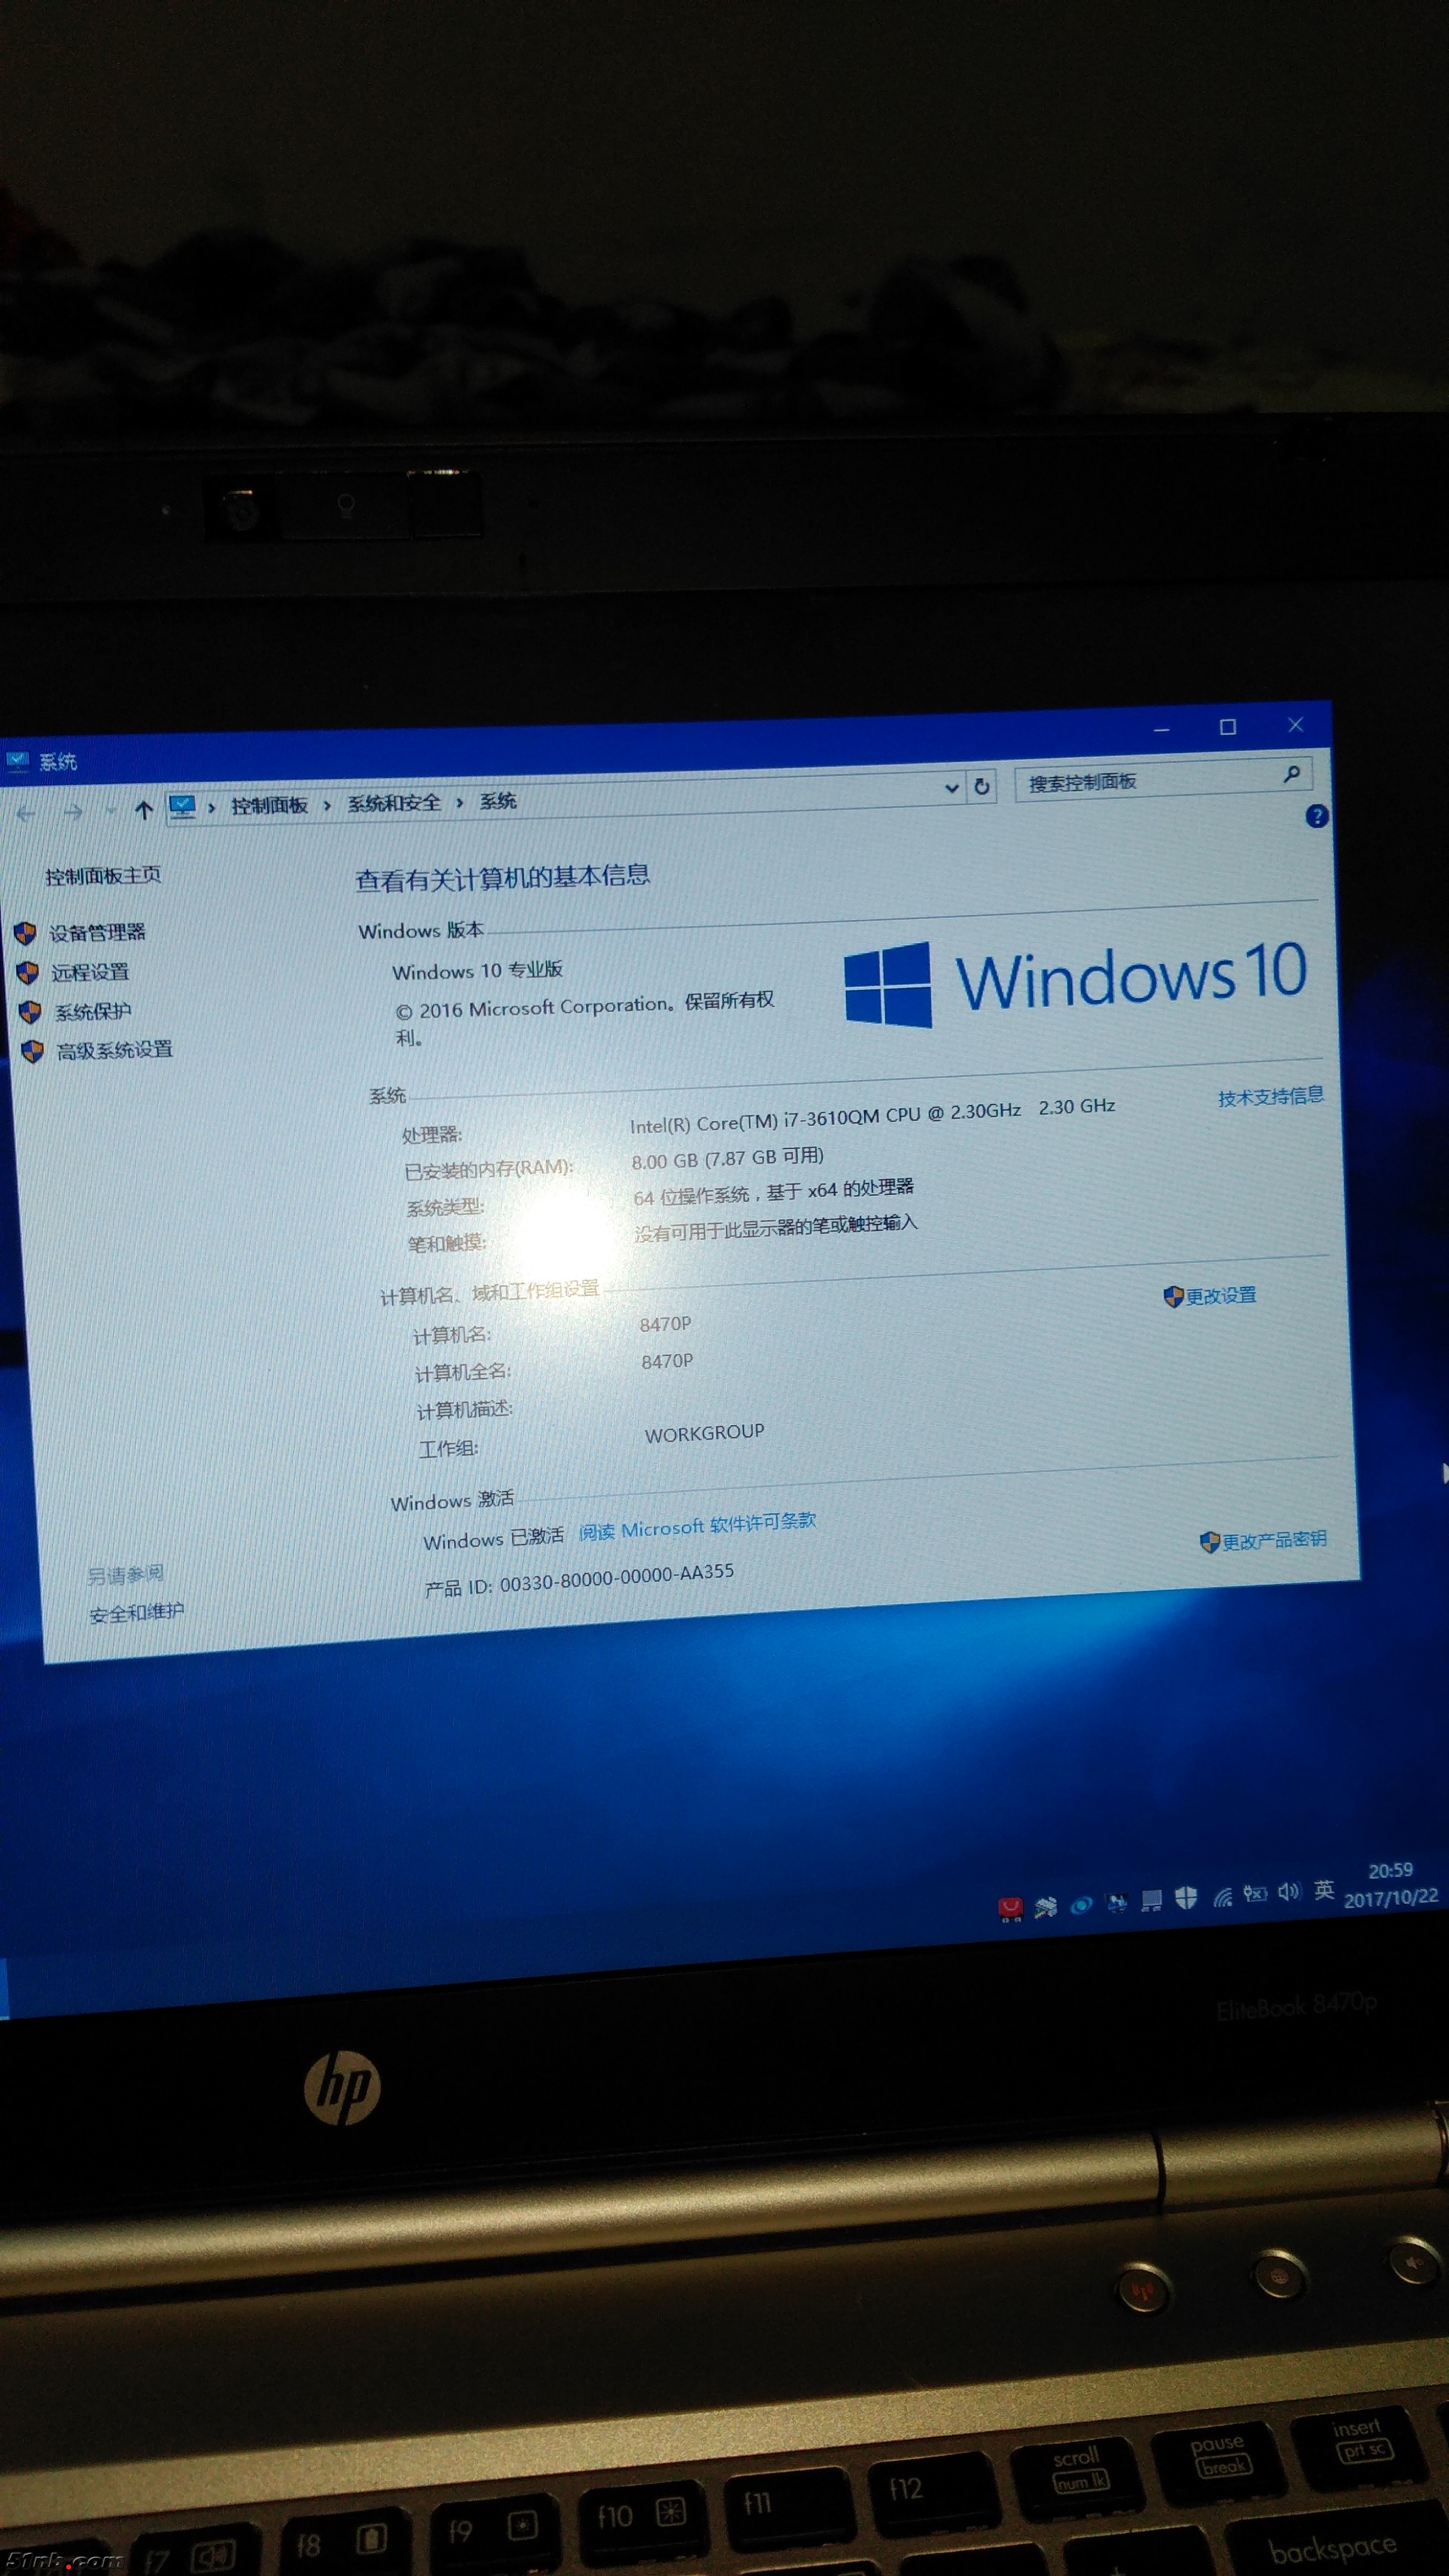Click 技术支持信息 support information link
Image resolution: width=1449 pixels, height=2576 pixels.
1270,1096
